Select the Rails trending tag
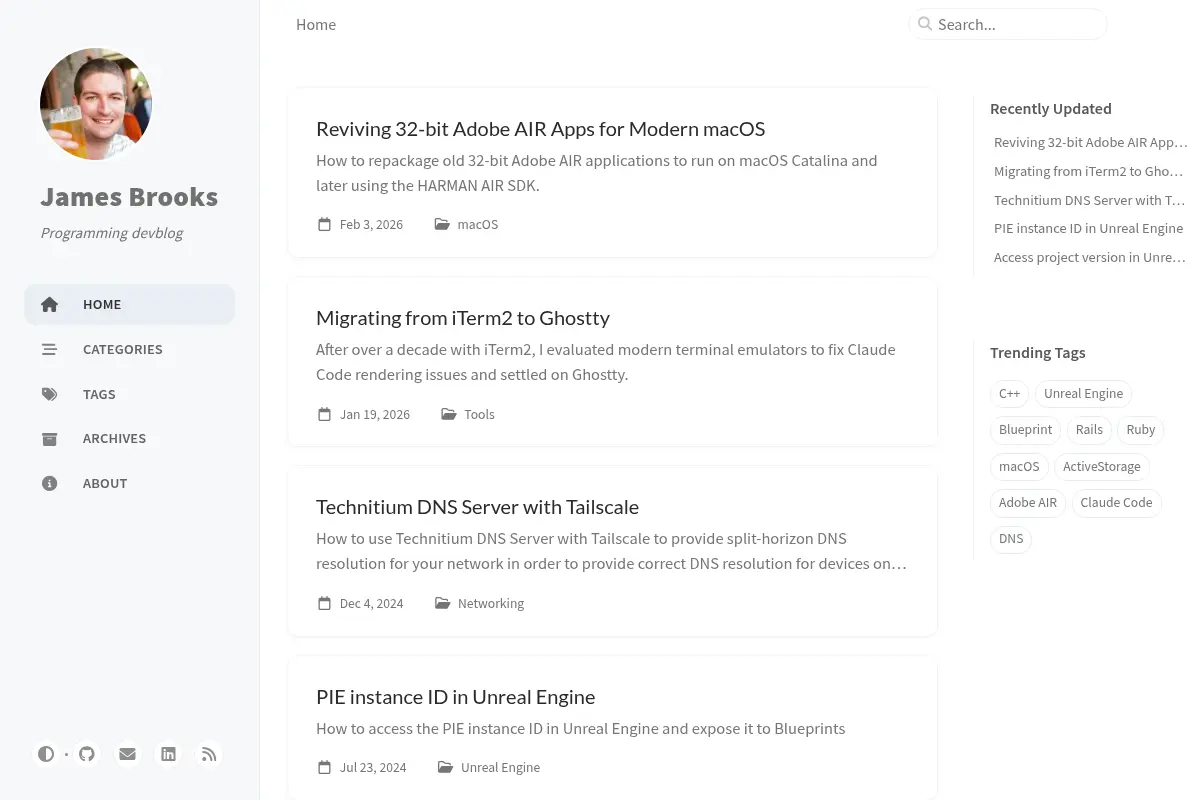This screenshot has height=800, width=1200. (x=1089, y=429)
